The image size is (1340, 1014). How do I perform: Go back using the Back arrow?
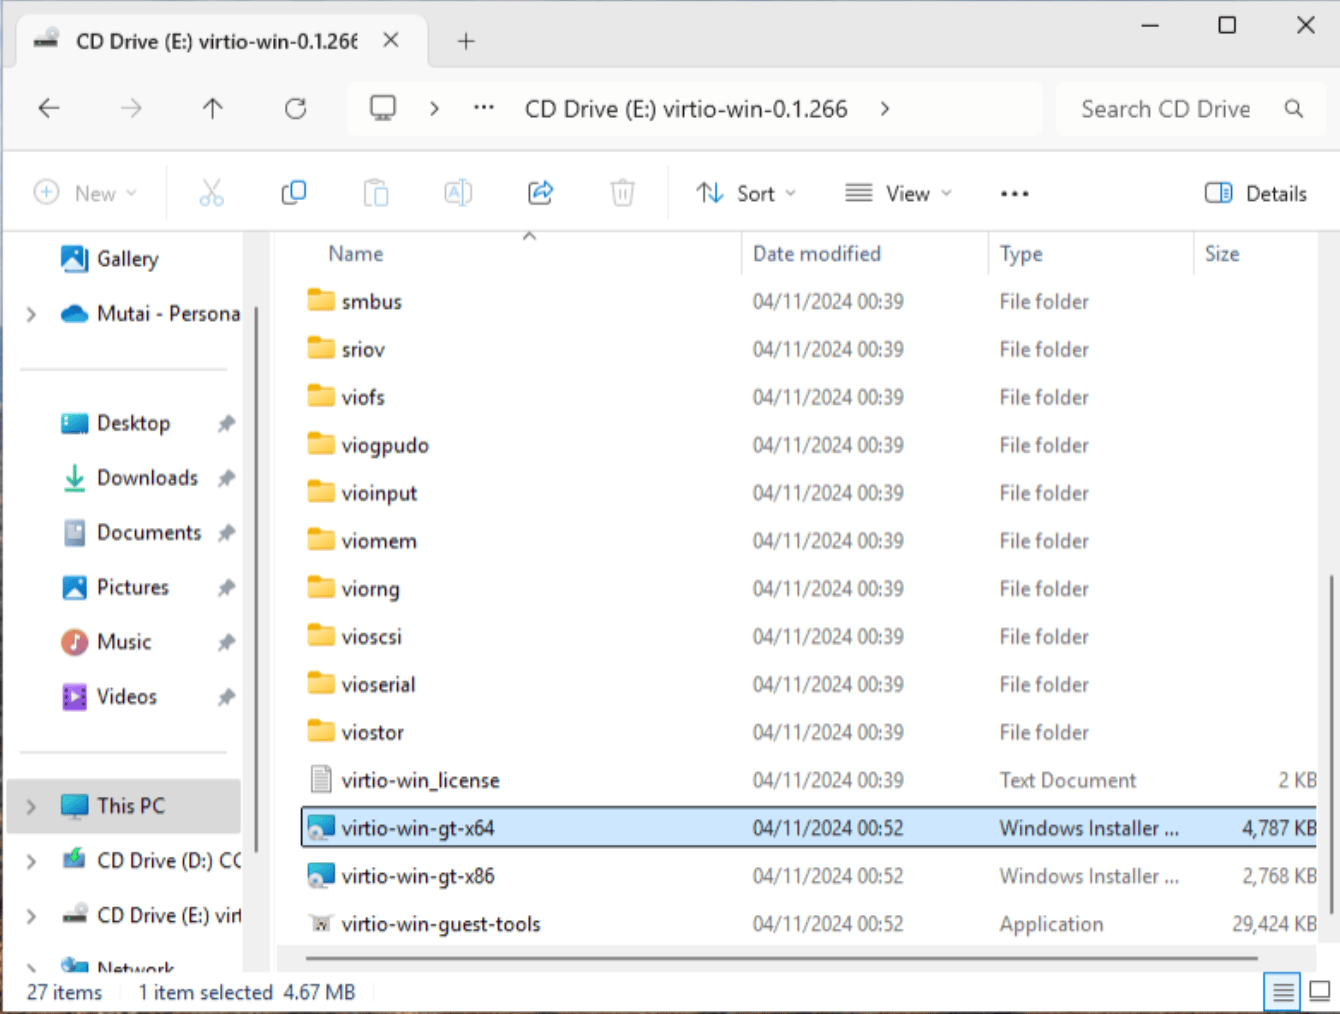click(x=49, y=108)
